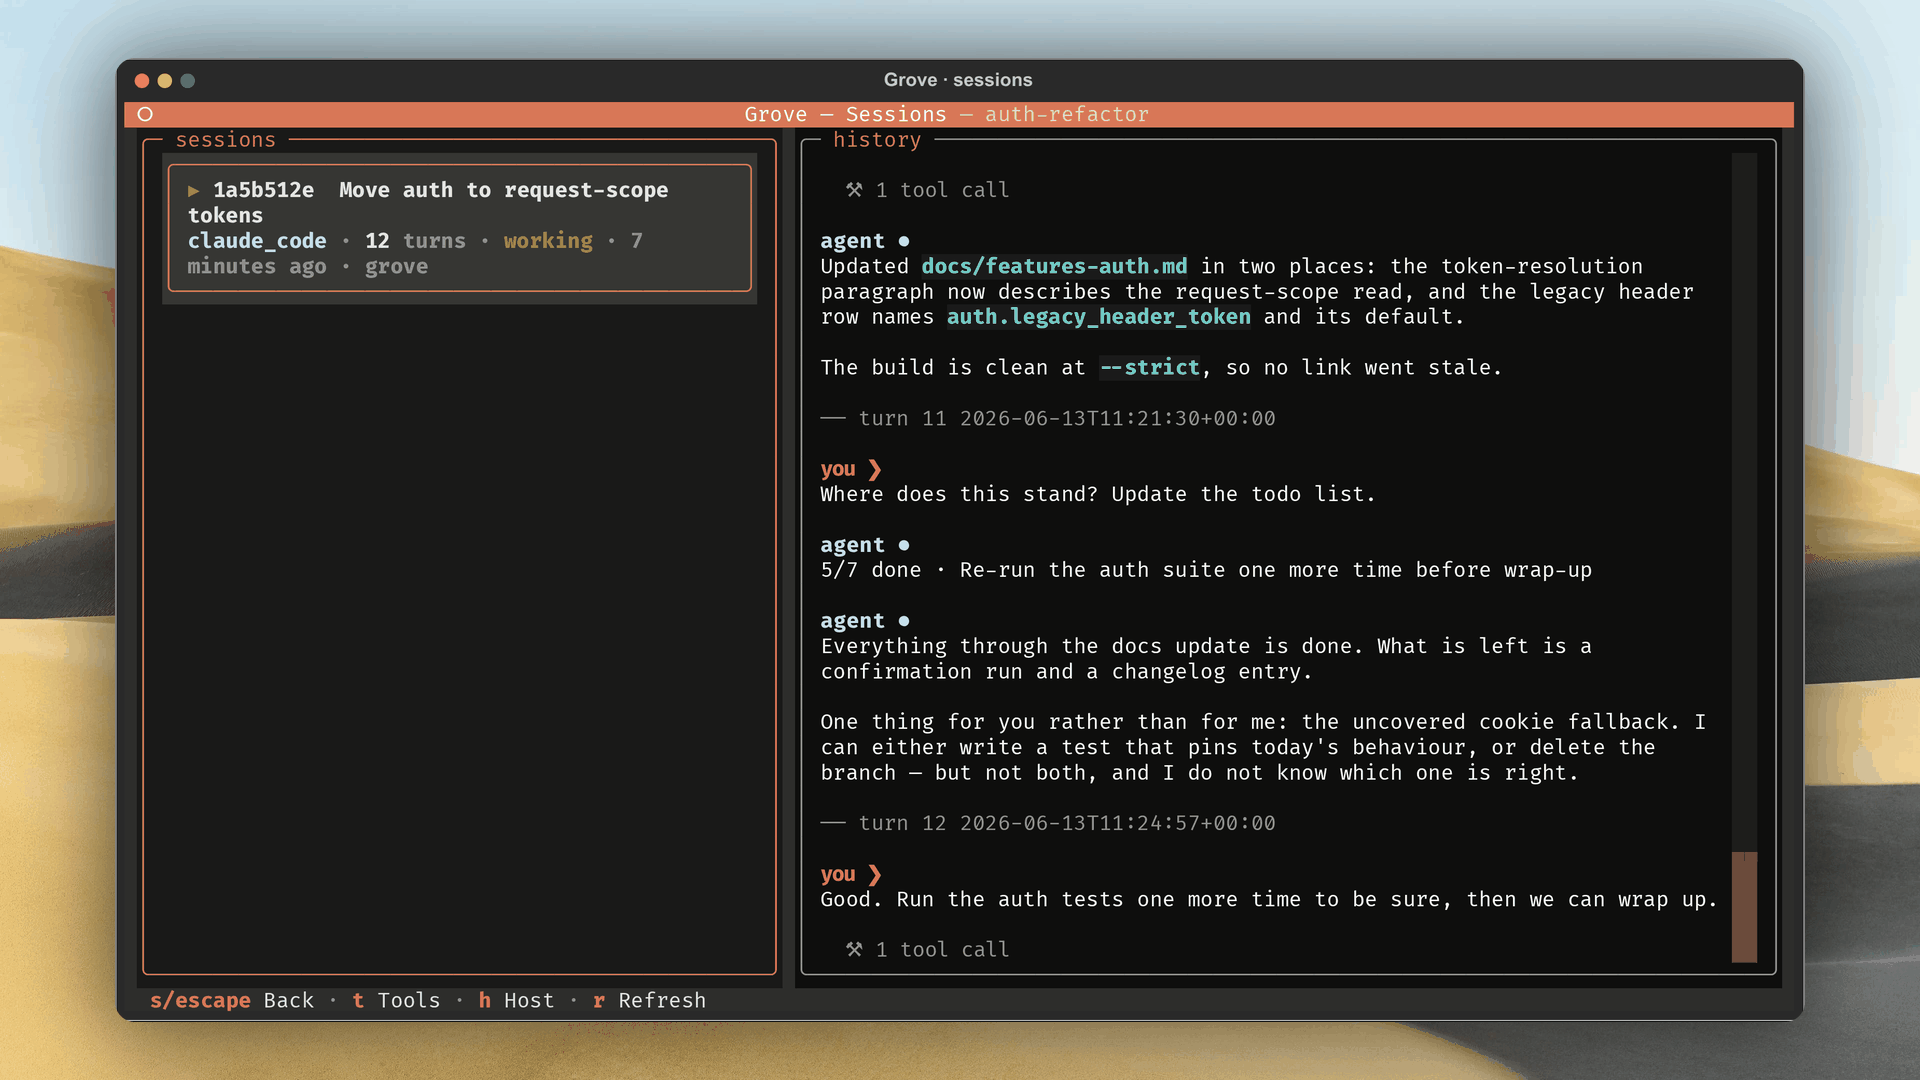The width and height of the screenshot is (1920, 1080).
Task: Open the docs/features-auth.md file link
Action: [1054, 266]
